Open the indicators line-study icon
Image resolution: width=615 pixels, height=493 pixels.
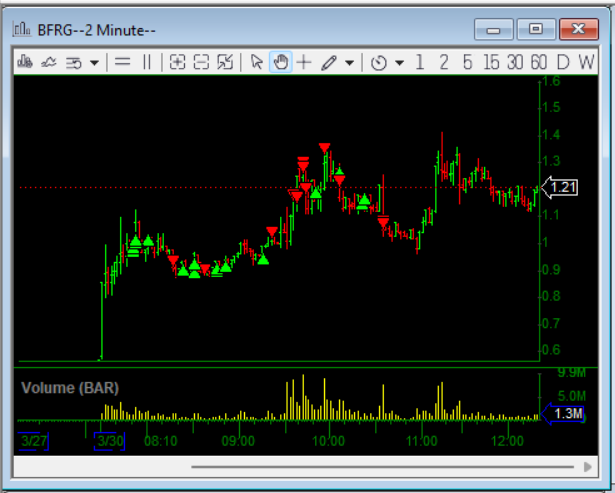pyautogui.click(x=49, y=62)
